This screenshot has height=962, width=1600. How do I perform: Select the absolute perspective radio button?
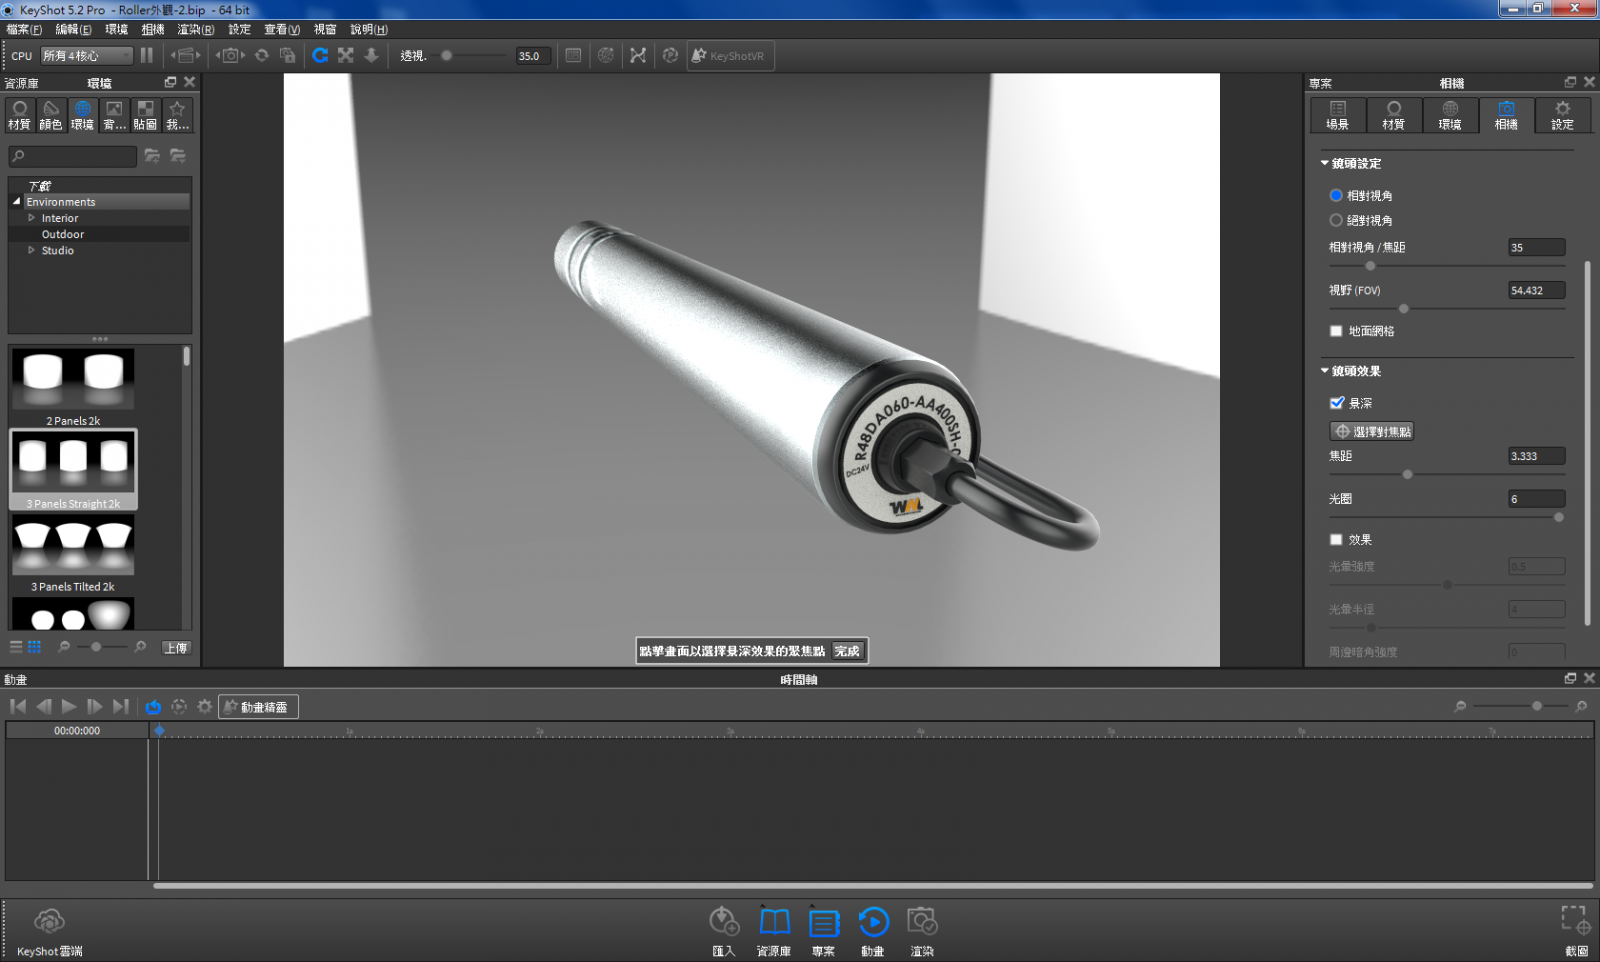(1336, 220)
